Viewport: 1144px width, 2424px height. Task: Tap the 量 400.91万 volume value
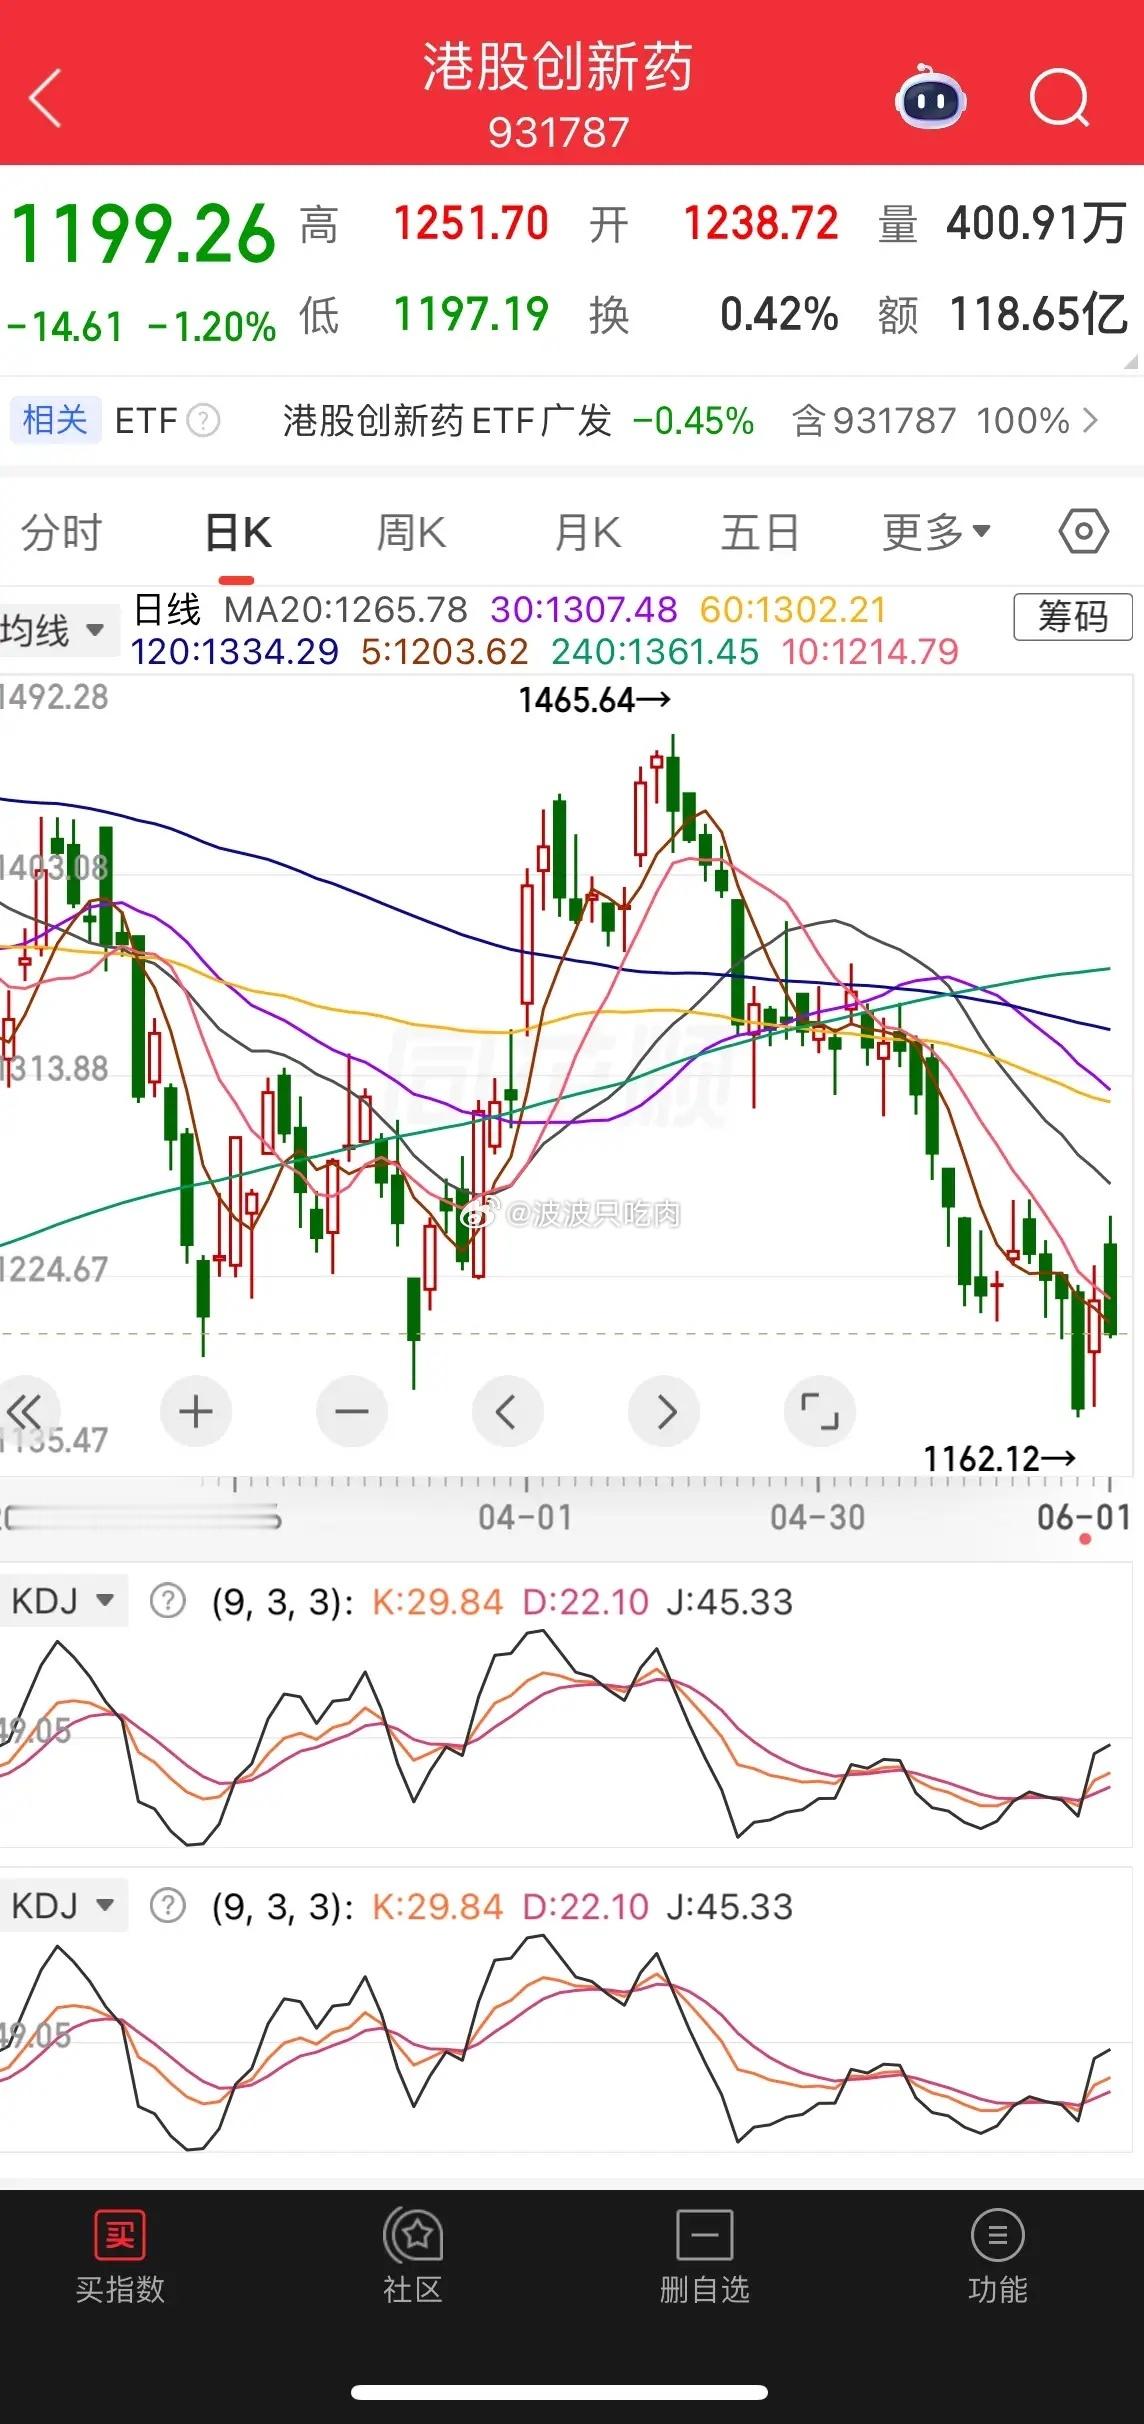coord(1002,223)
